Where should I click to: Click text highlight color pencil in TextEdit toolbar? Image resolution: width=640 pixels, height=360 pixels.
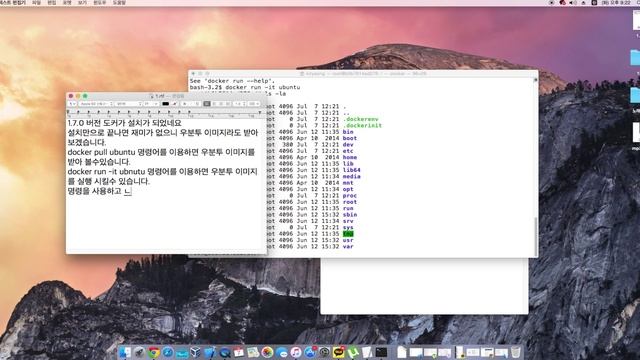[174, 104]
